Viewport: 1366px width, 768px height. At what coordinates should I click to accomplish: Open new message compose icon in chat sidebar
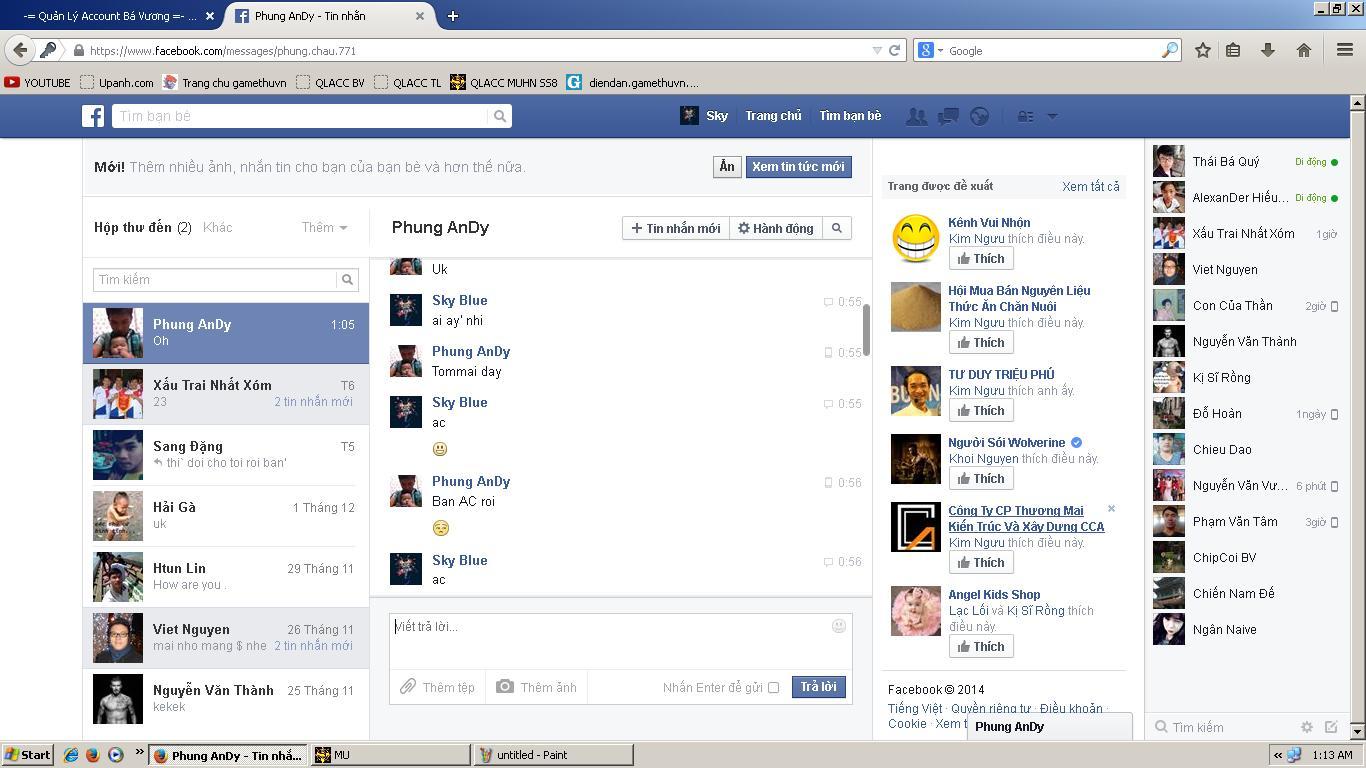tap(1331, 727)
